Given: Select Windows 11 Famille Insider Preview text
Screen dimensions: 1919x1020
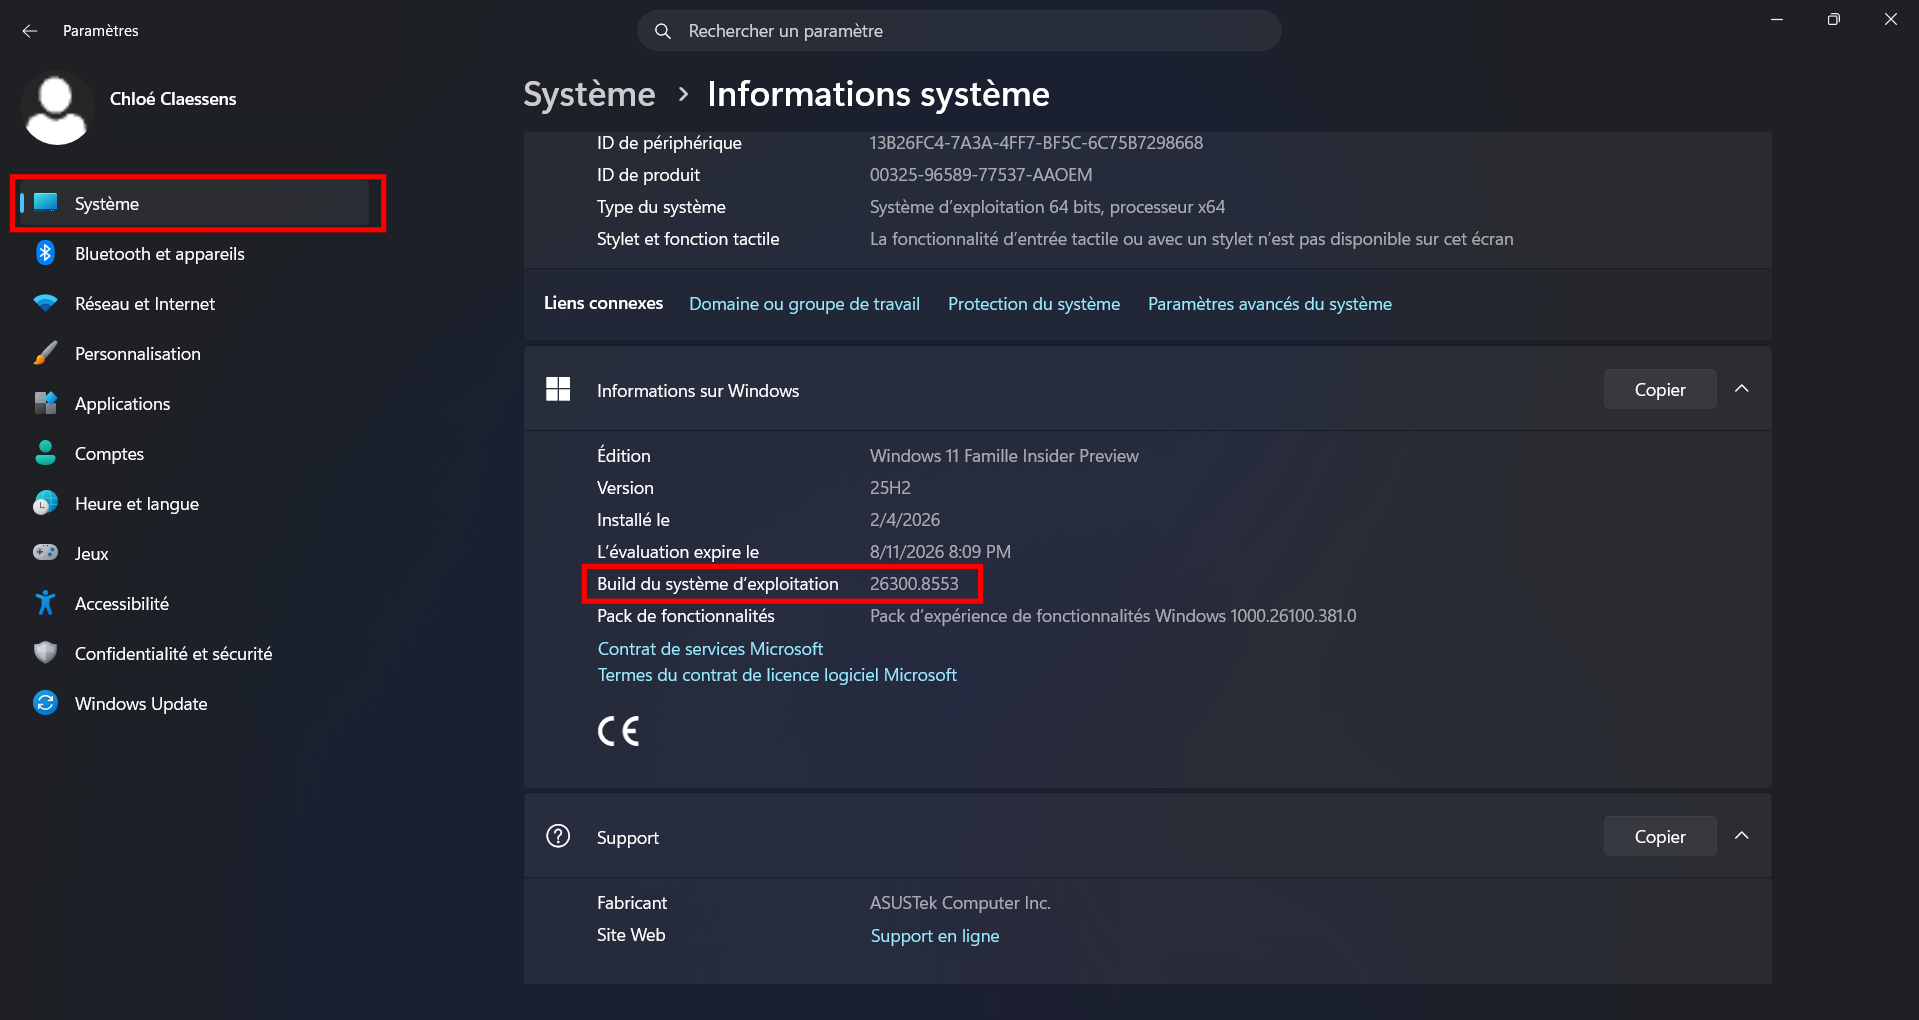Looking at the screenshot, I should (1004, 456).
